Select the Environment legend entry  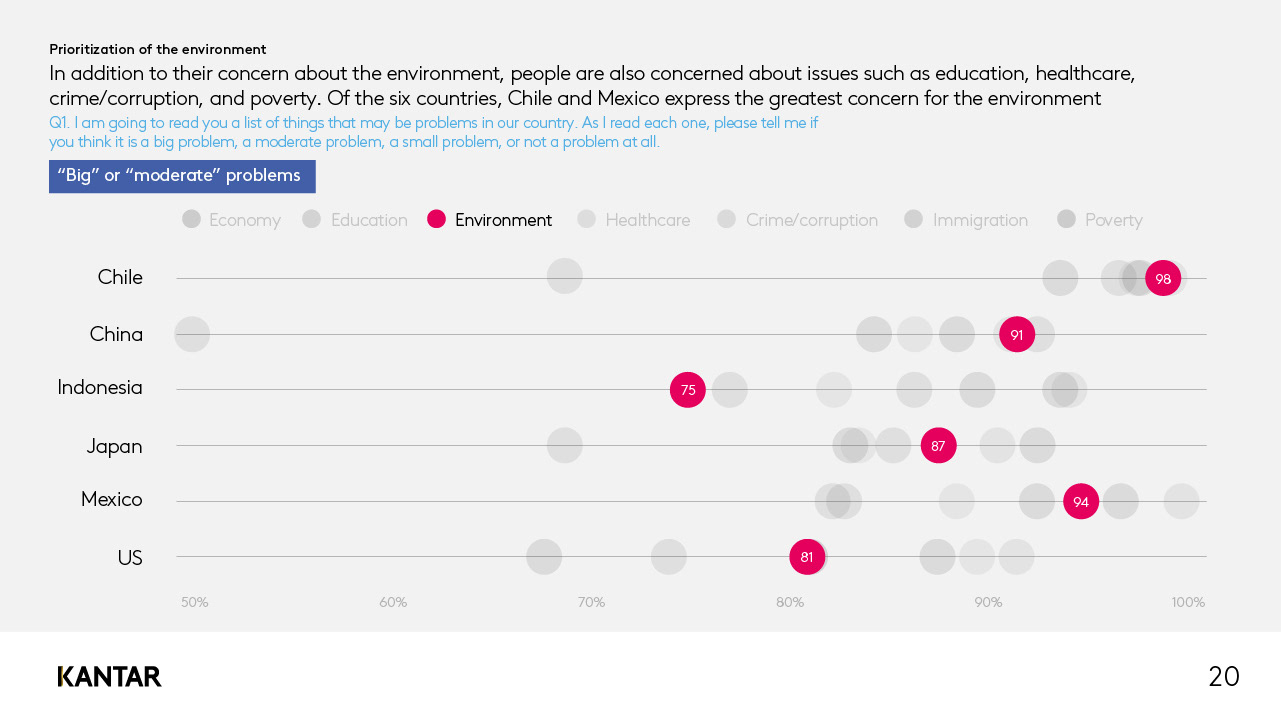tap(490, 220)
